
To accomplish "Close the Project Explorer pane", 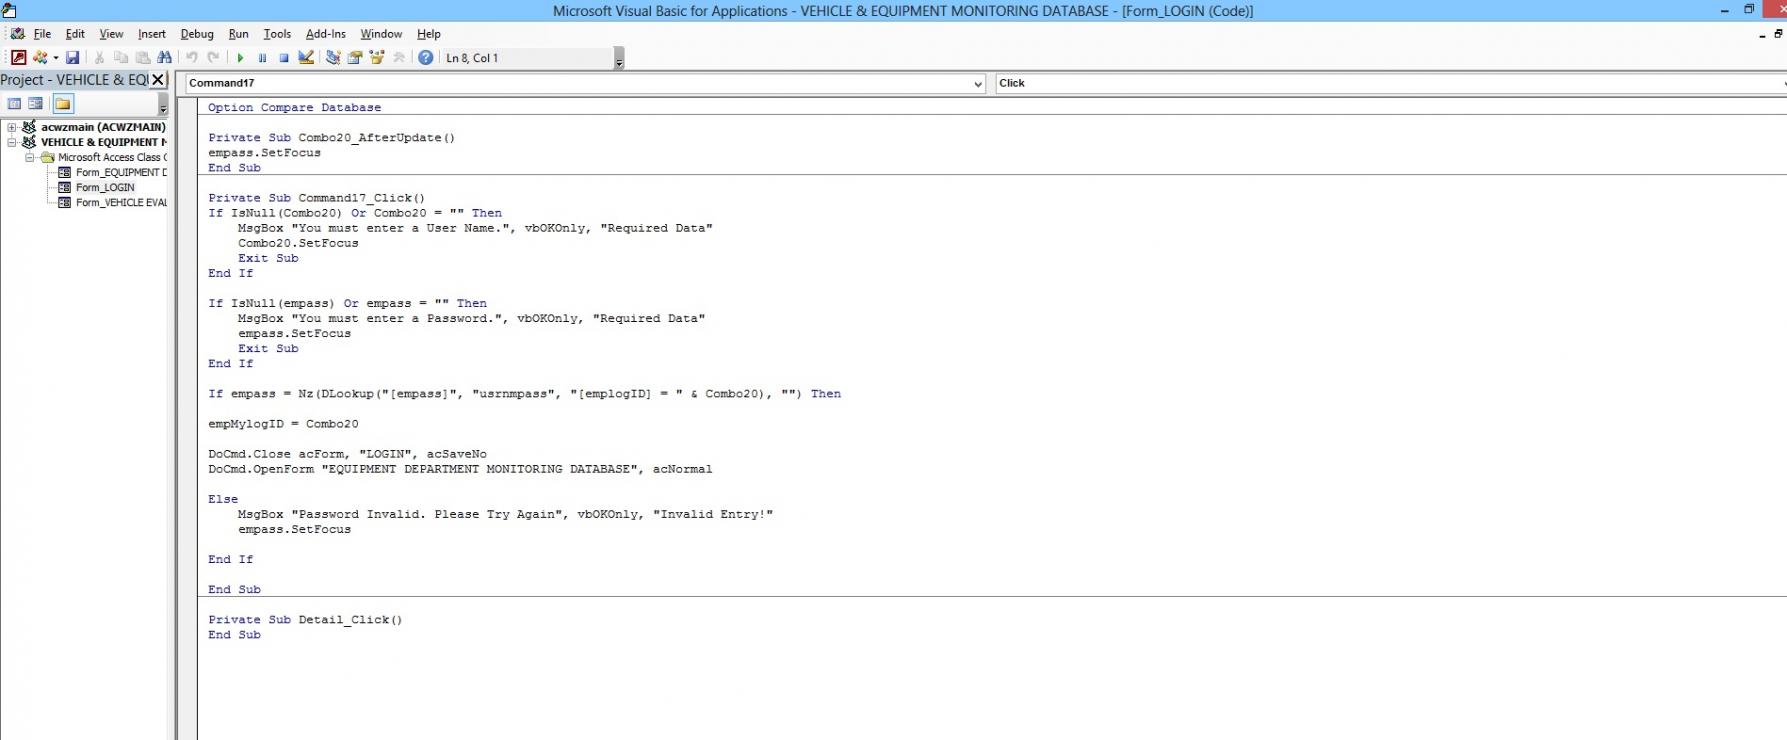I will [158, 80].
